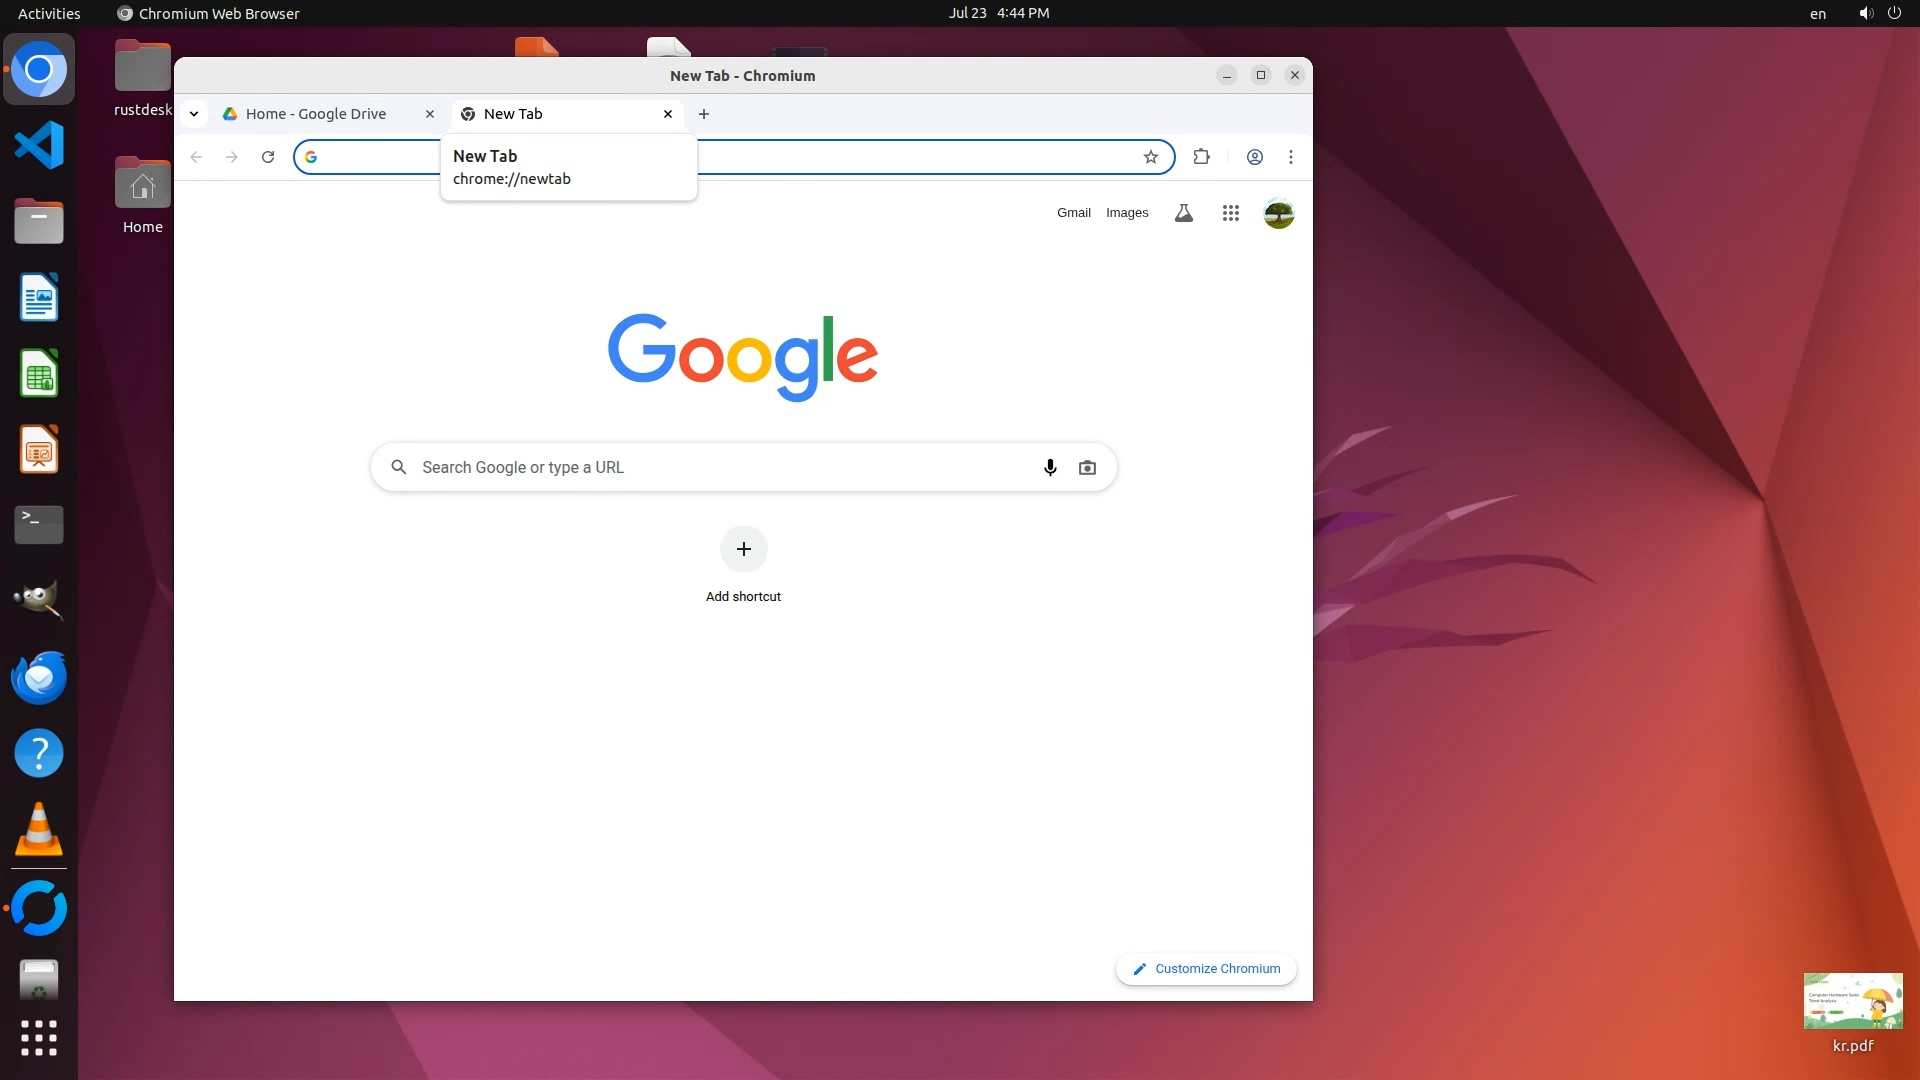Click Customize Chromium button
Screen dimensions: 1920x1080
(x=1206, y=968)
